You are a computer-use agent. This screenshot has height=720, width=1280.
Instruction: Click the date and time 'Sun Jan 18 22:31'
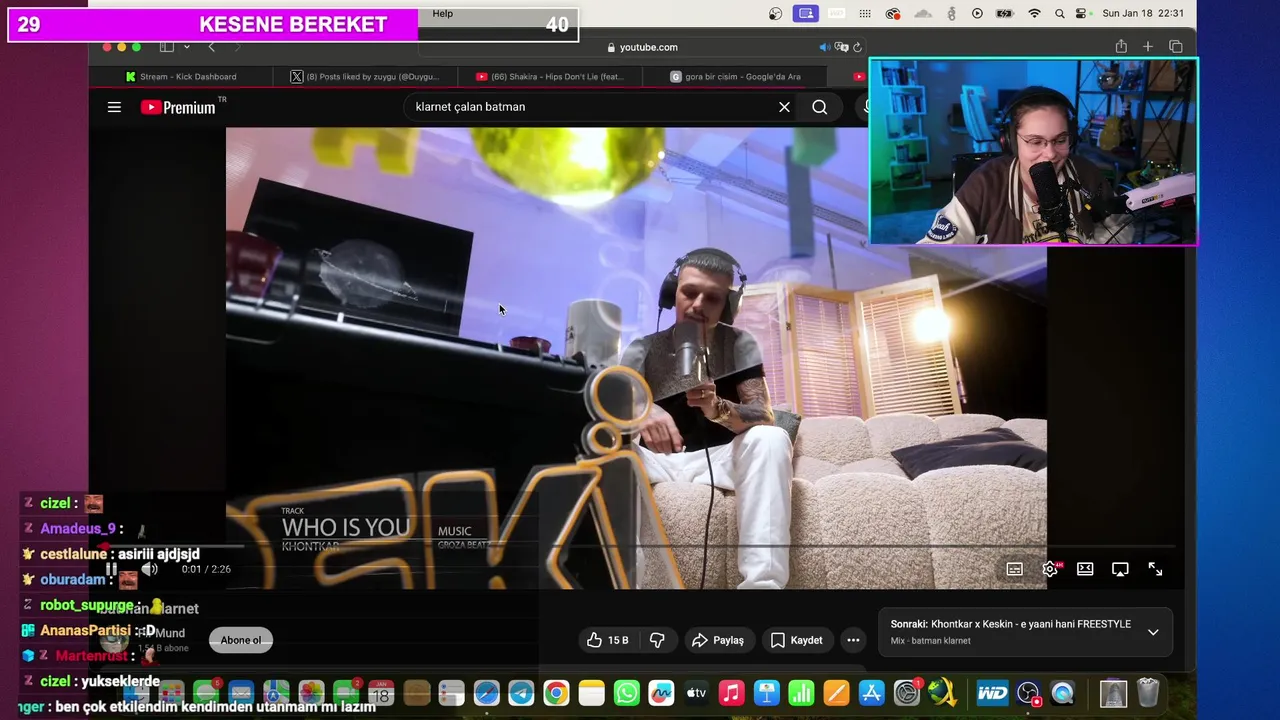tap(1143, 13)
